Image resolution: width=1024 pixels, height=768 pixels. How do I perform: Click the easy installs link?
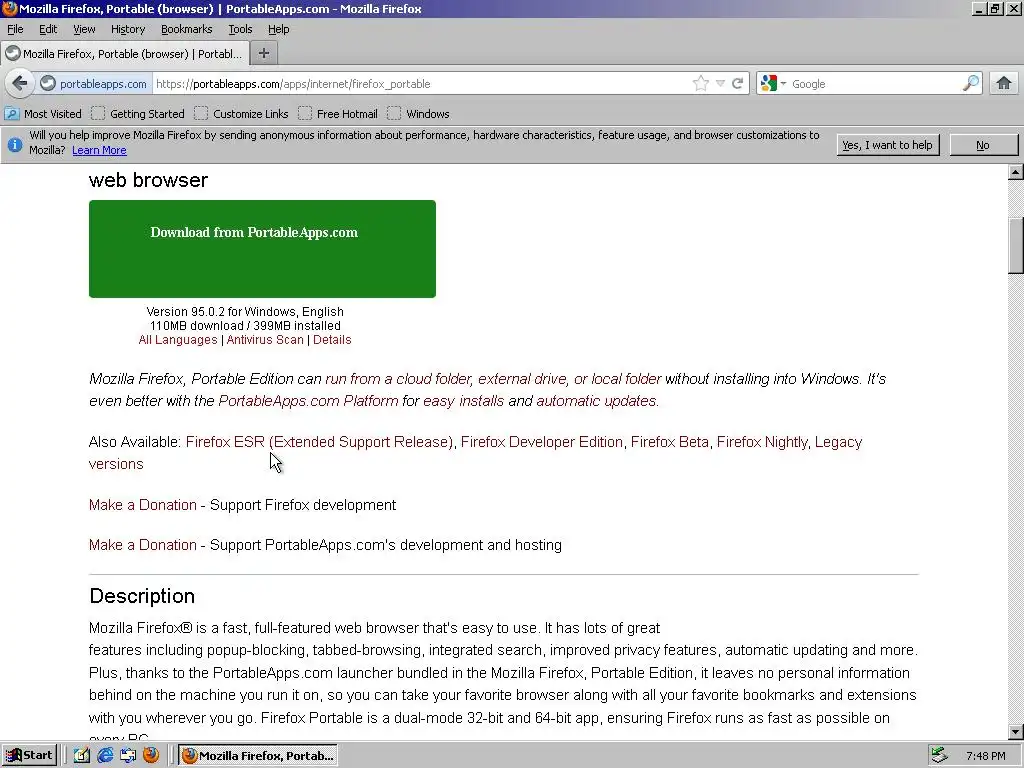coord(463,401)
